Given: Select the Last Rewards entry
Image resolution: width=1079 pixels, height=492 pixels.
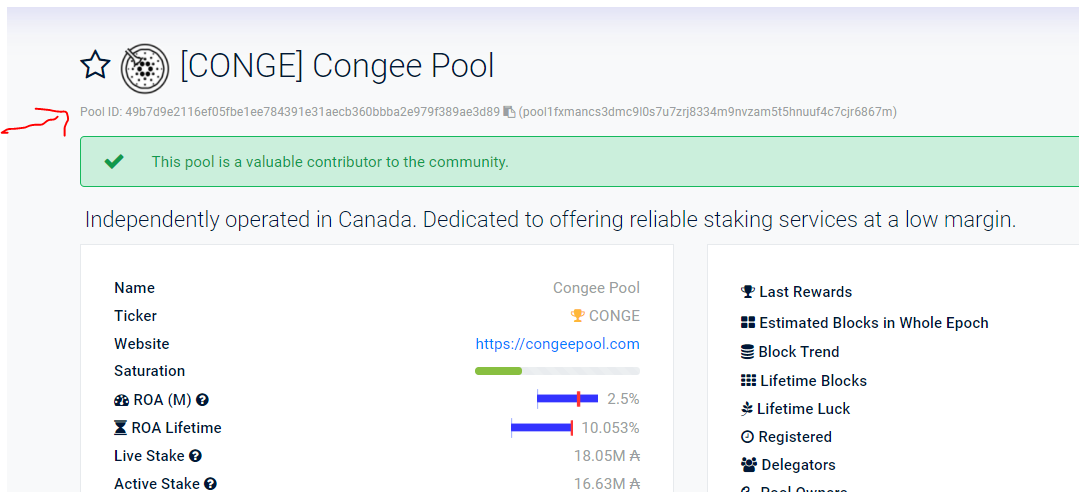Looking at the screenshot, I should pos(796,292).
